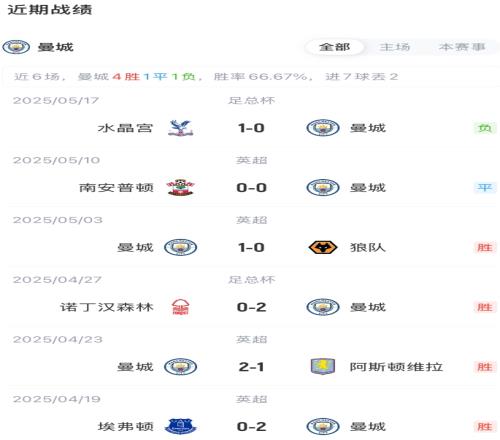This screenshot has height=440, width=500.
Task: Click the Everton team crest
Action: click(180, 426)
